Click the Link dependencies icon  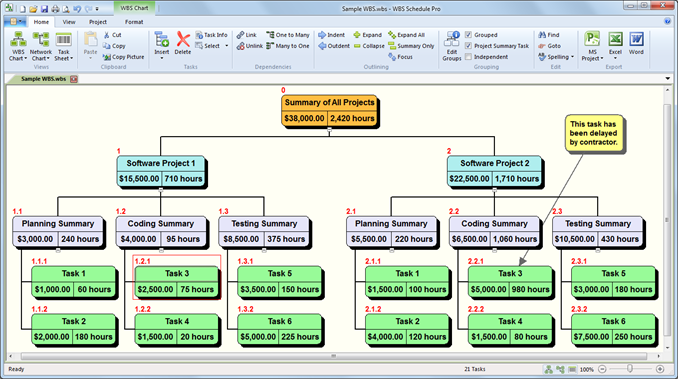click(240, 35)
